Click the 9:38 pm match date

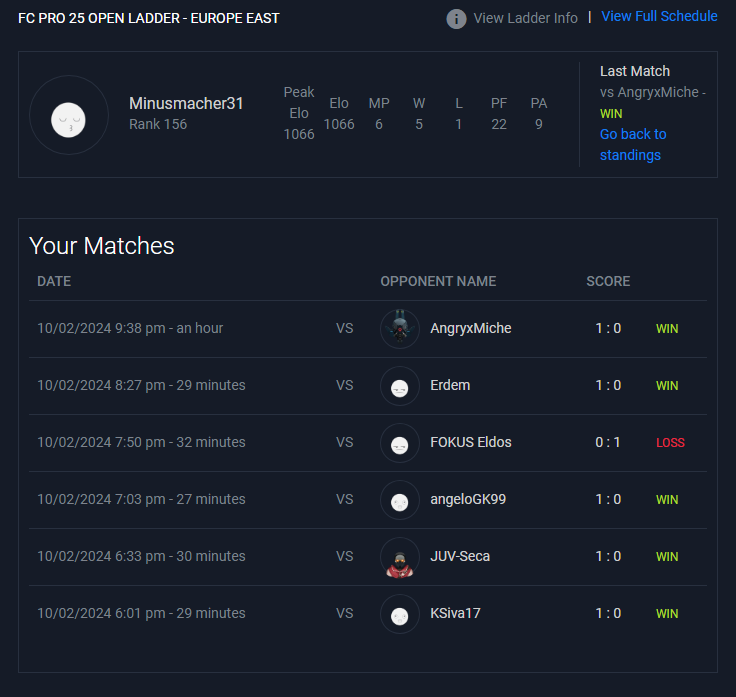[x=130, y=328]
